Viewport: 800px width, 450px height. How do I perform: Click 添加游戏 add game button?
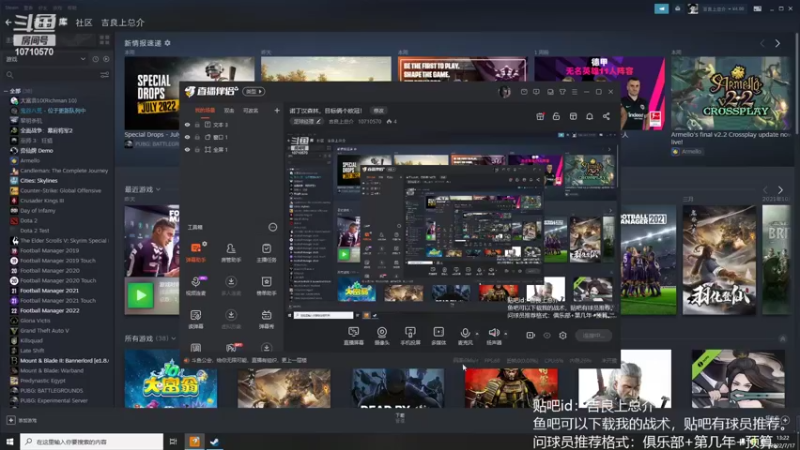tap(22, 420)
